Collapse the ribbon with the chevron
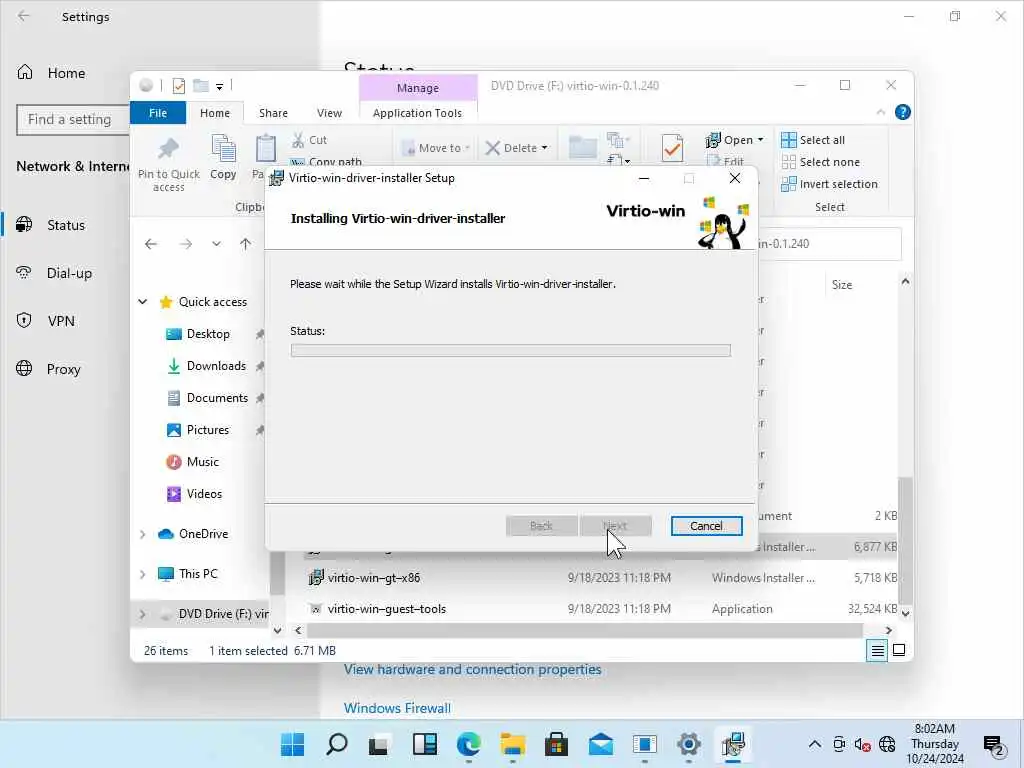1024x768 pixels. click(x=880, y=112)
